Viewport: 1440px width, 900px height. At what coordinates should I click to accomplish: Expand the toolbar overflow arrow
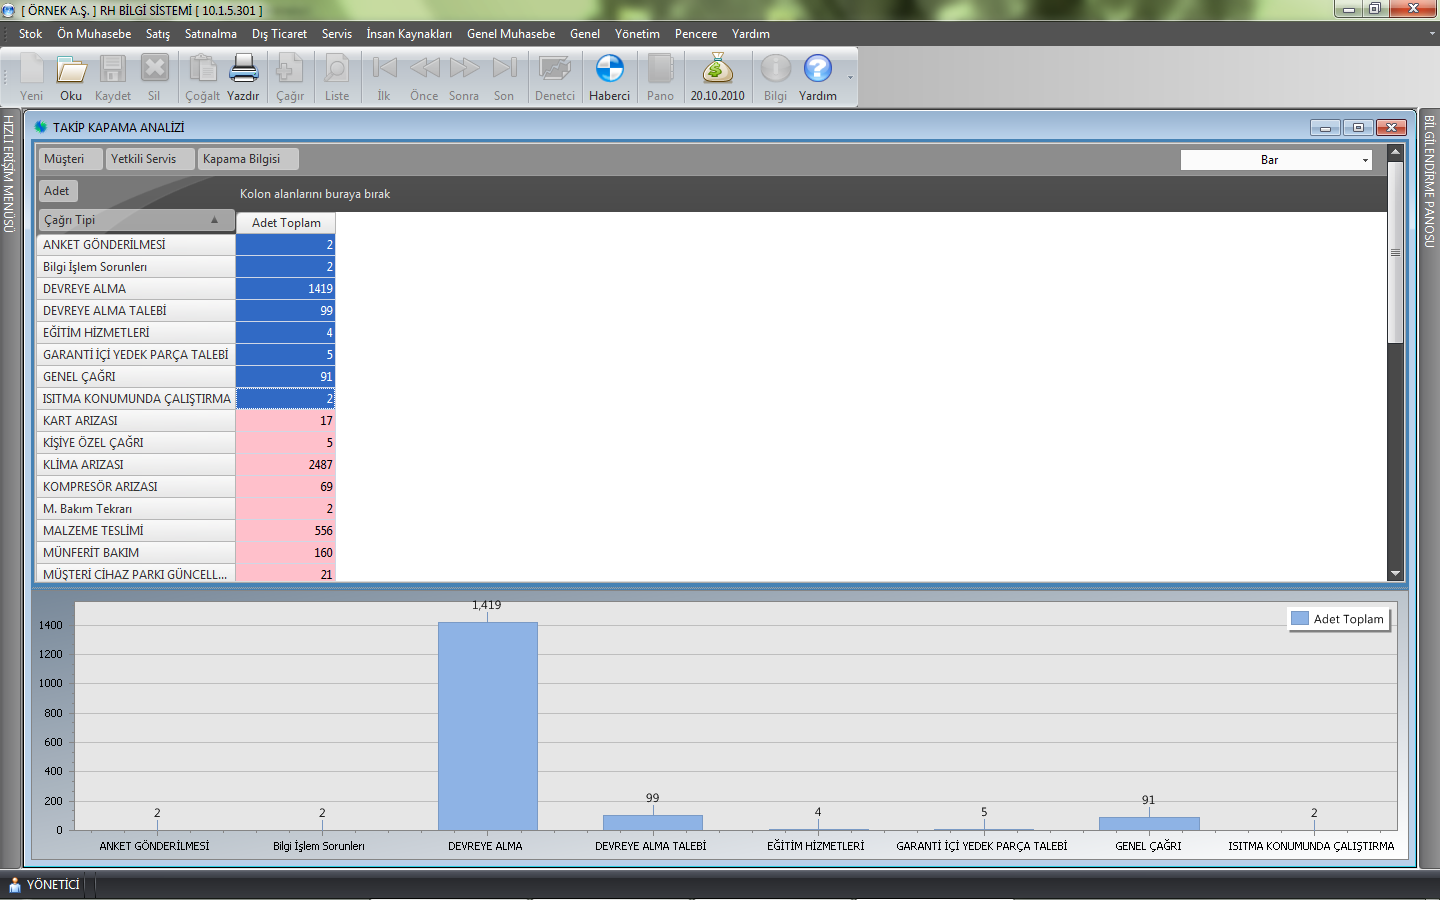coord(851,78)
